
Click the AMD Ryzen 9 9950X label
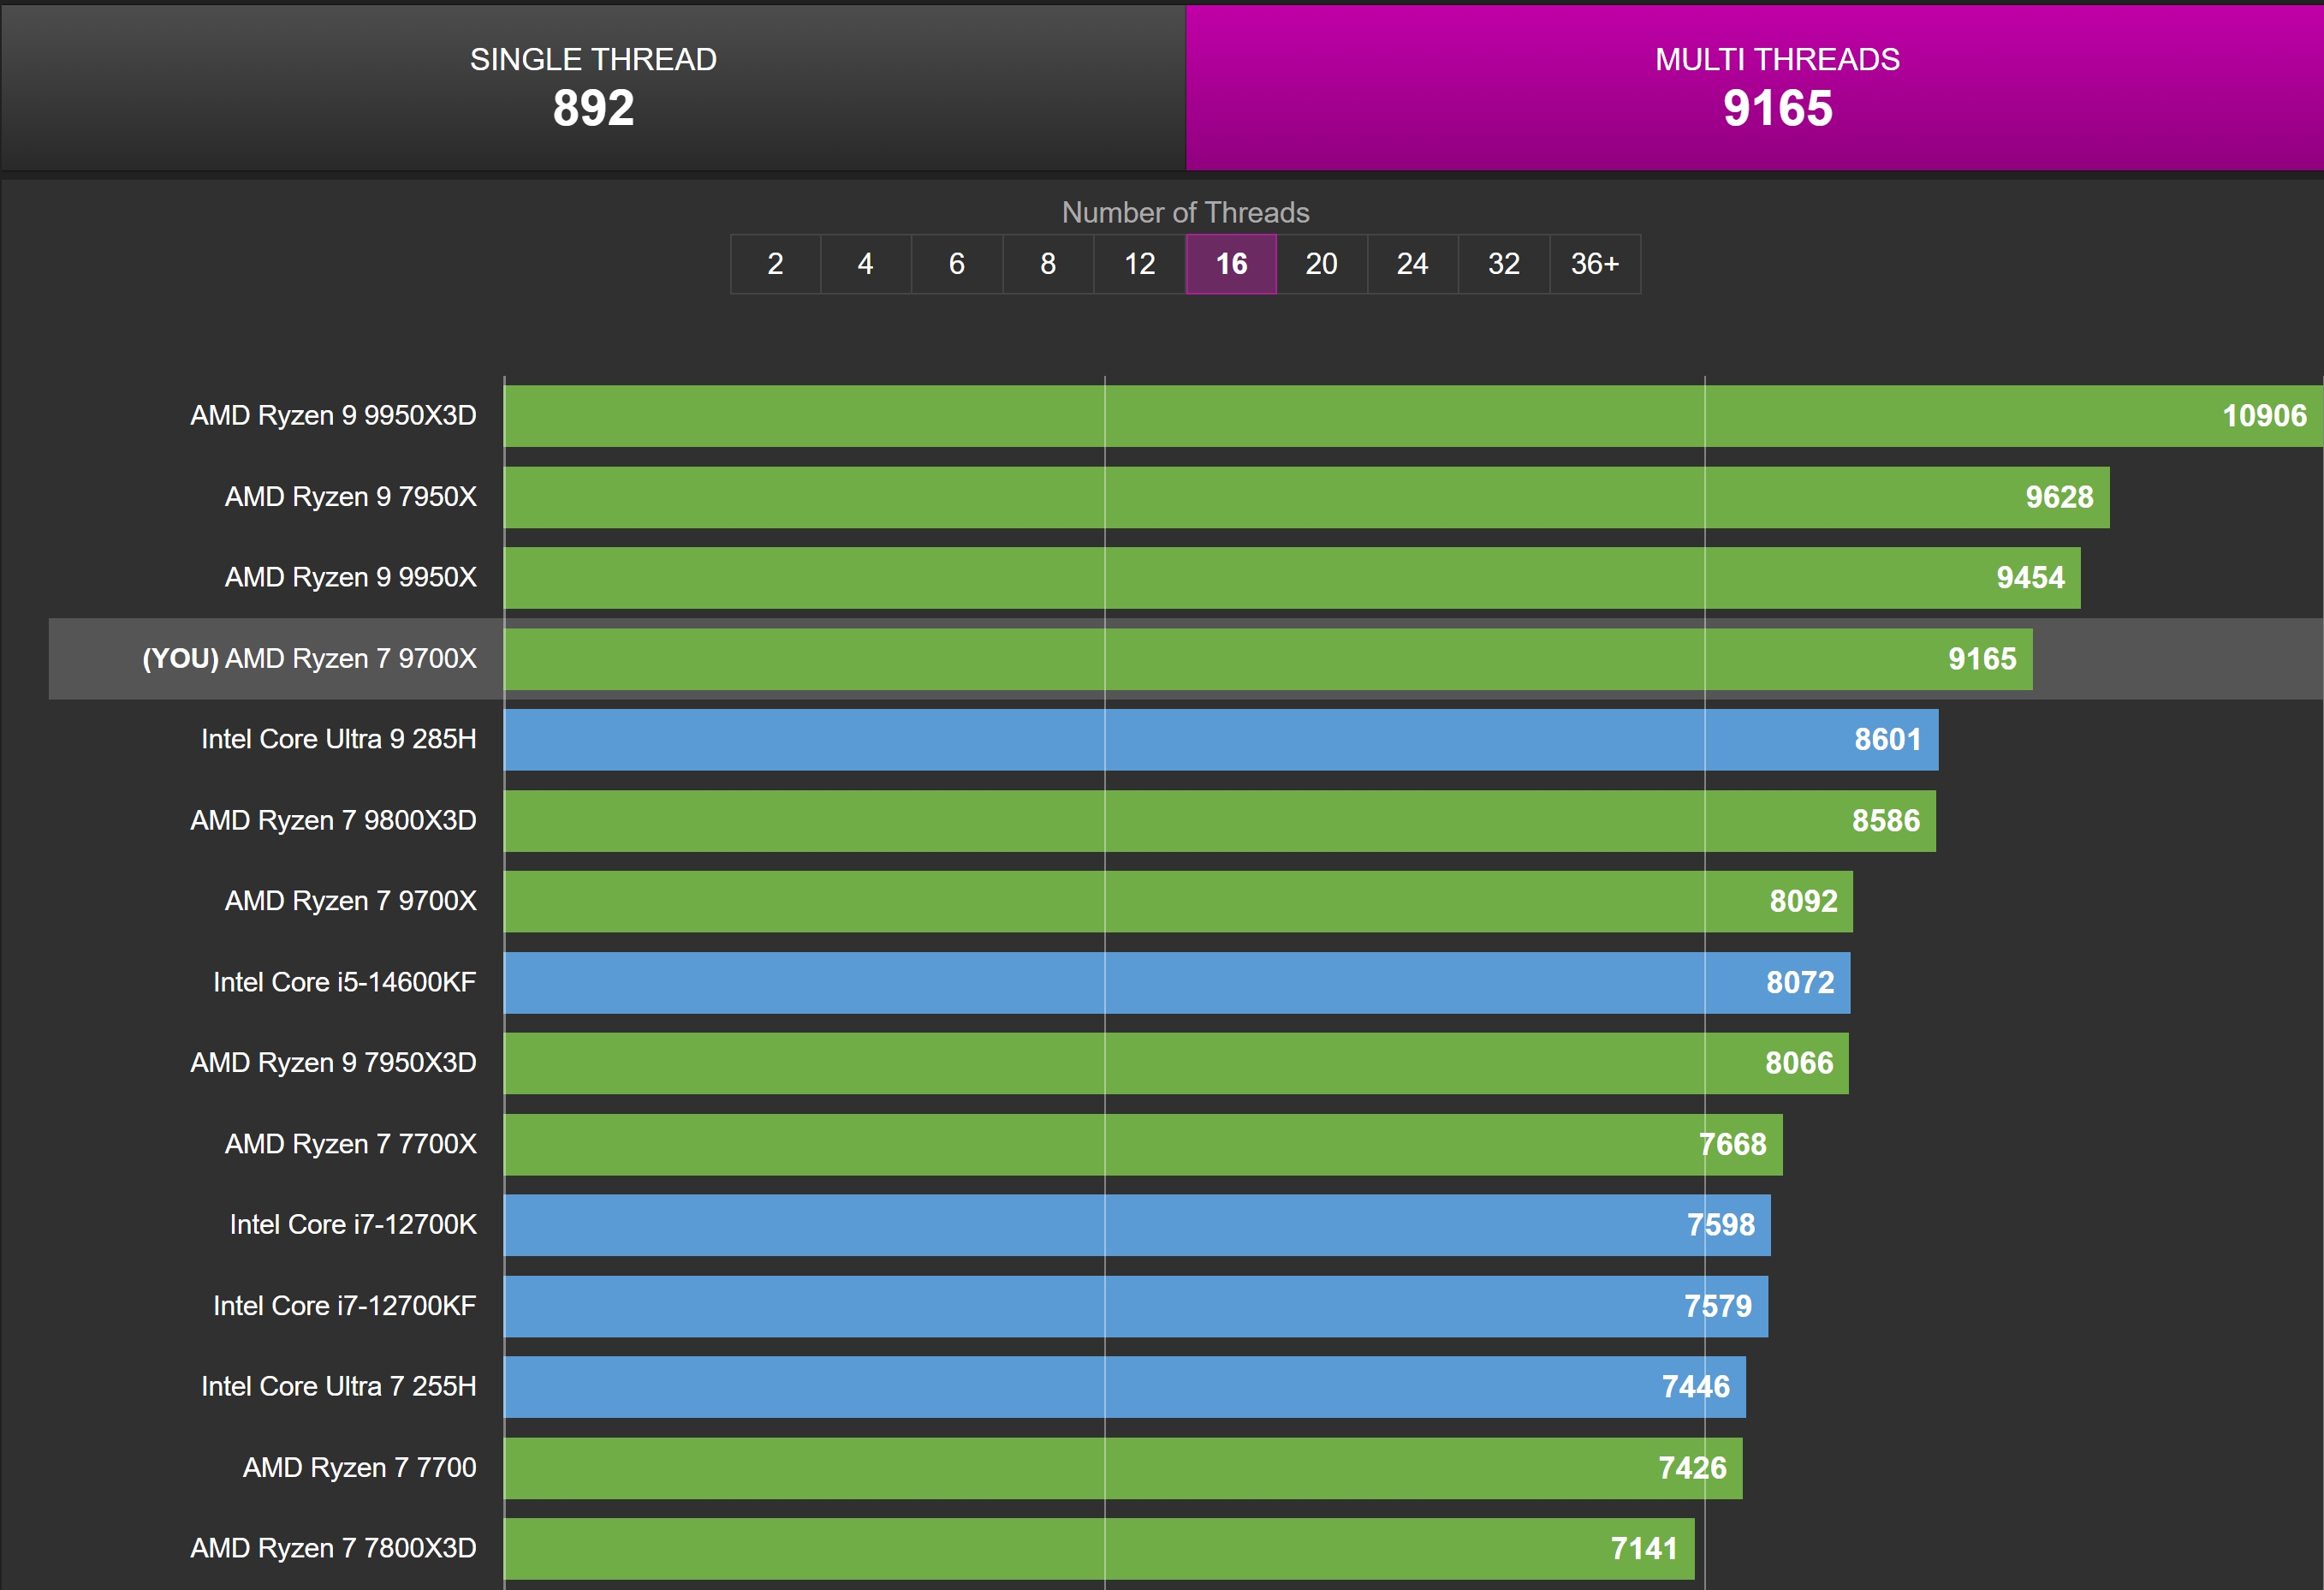(x=350, y=577)
